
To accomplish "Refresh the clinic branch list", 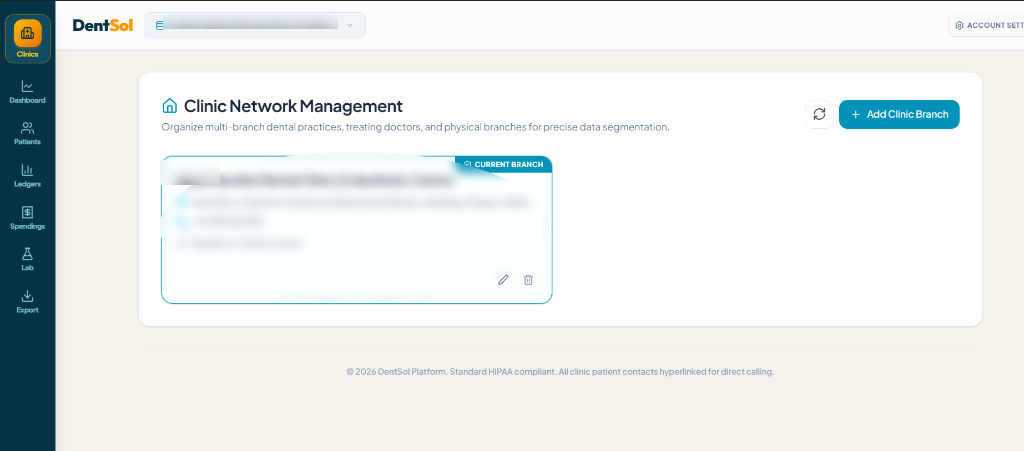I will tap(819, 114).
